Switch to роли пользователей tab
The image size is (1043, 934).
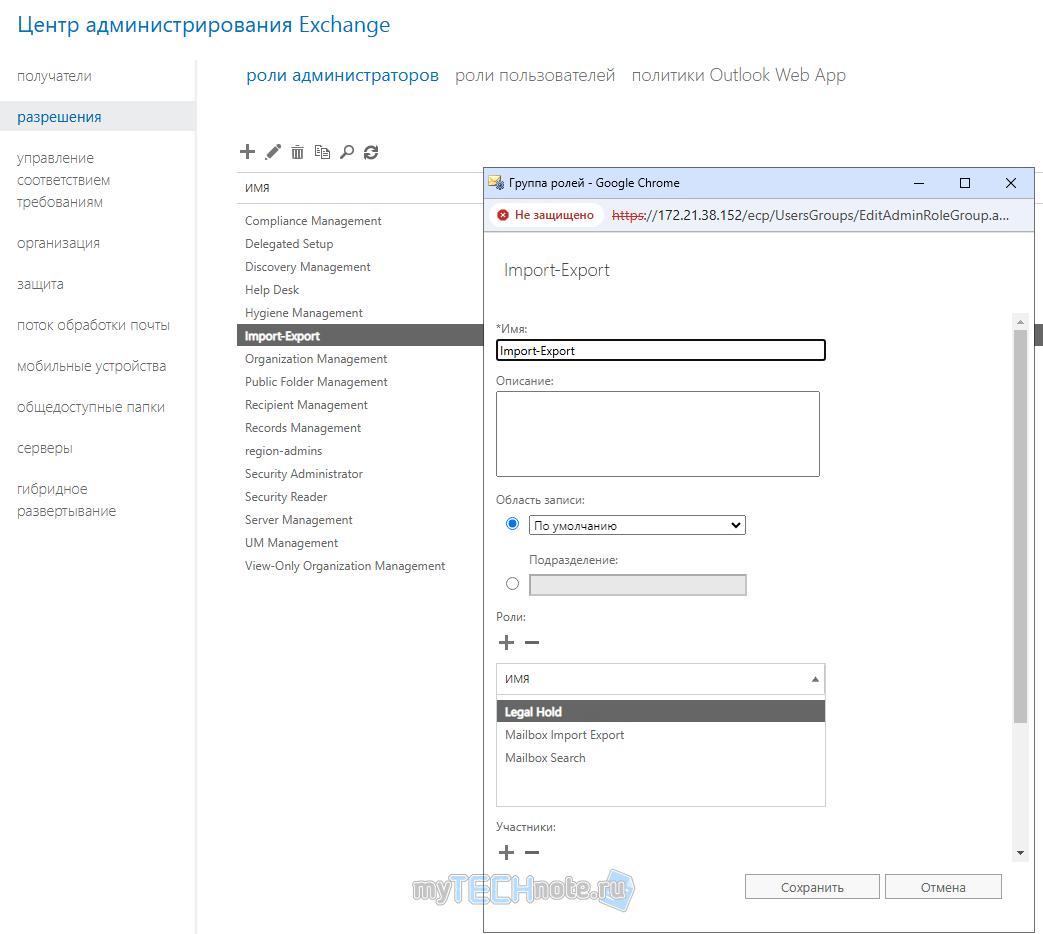coord(535,75)
